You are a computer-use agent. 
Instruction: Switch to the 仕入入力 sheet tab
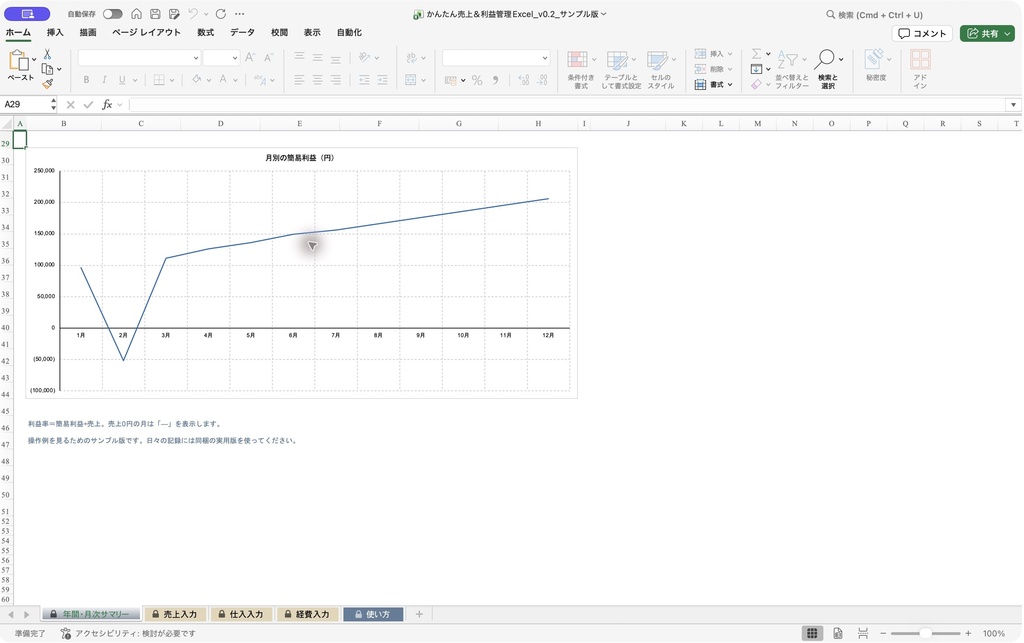coord(241,614)
